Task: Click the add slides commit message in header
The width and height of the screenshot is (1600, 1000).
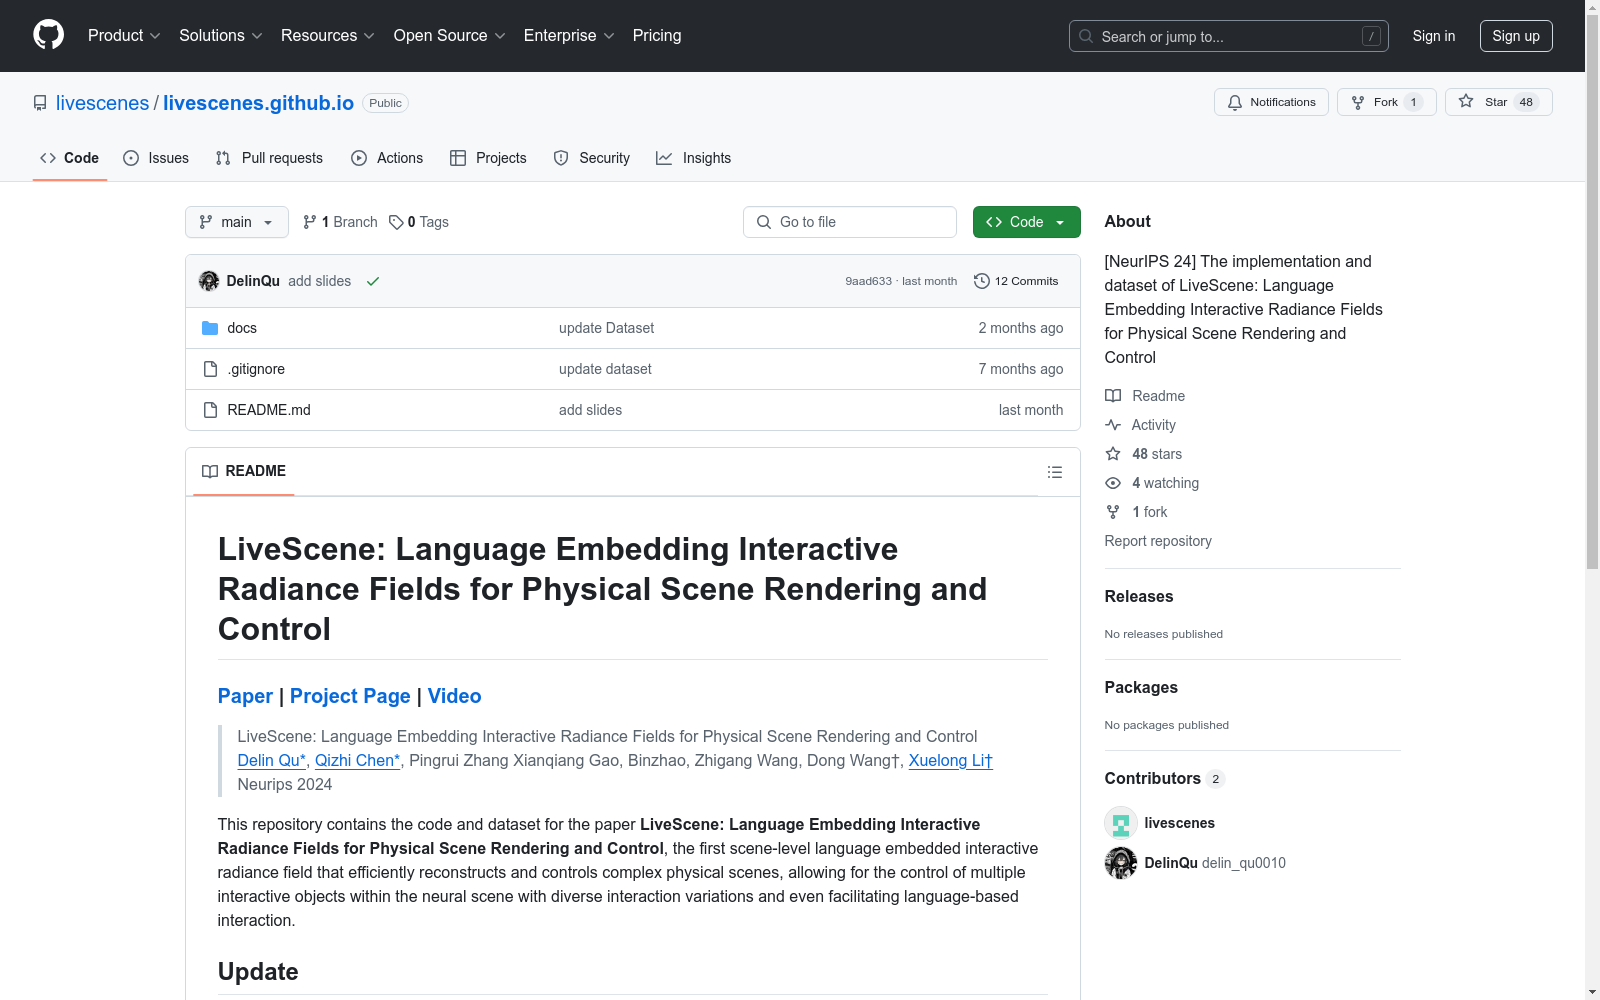Action: pos(320,281)
